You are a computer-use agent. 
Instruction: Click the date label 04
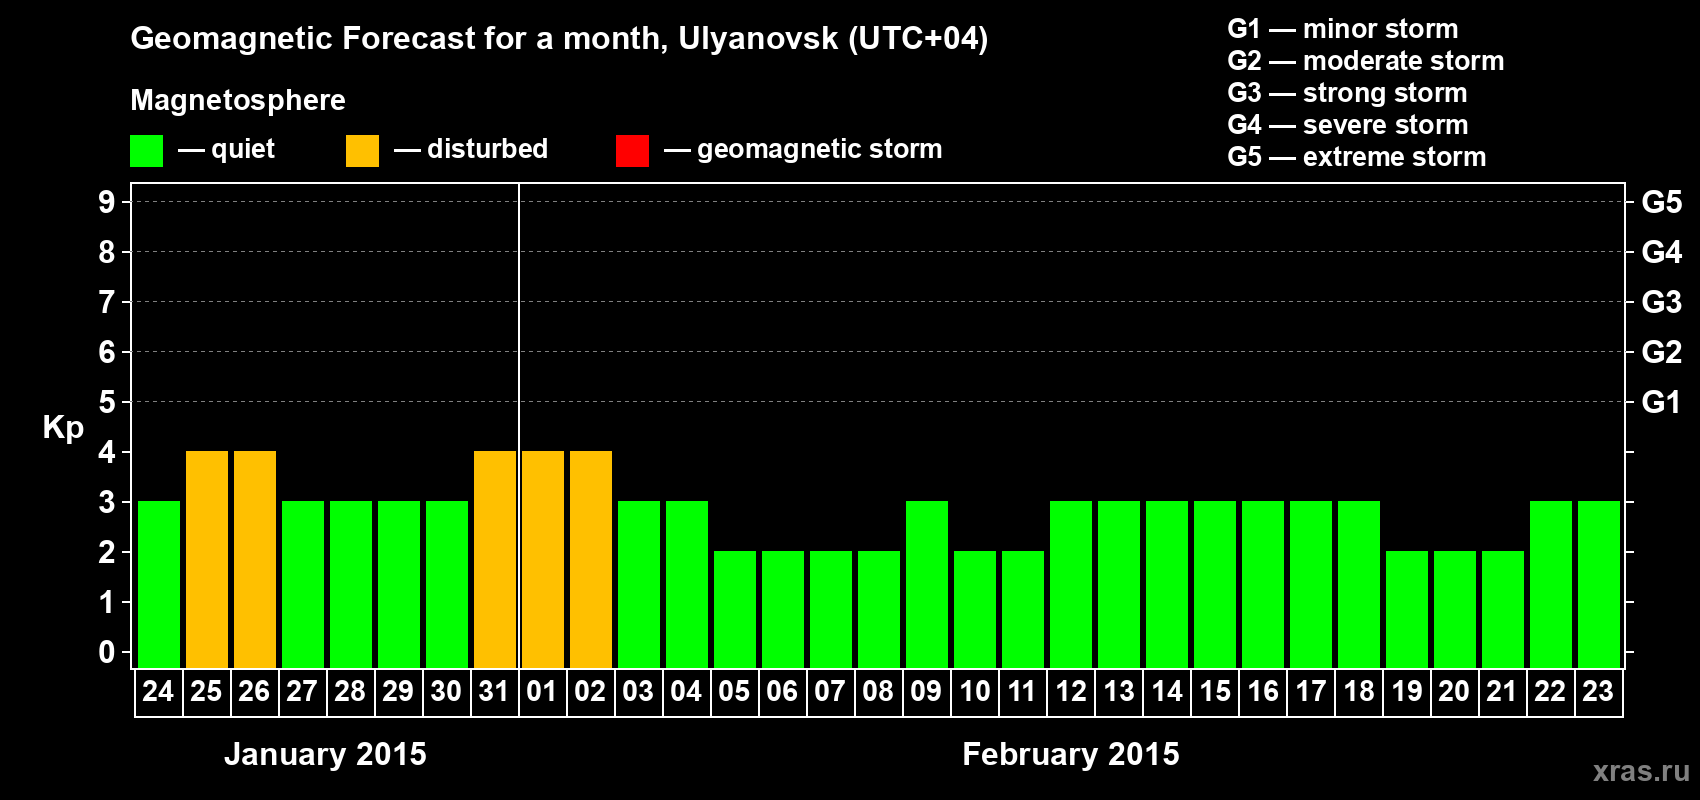coord(686,691)
